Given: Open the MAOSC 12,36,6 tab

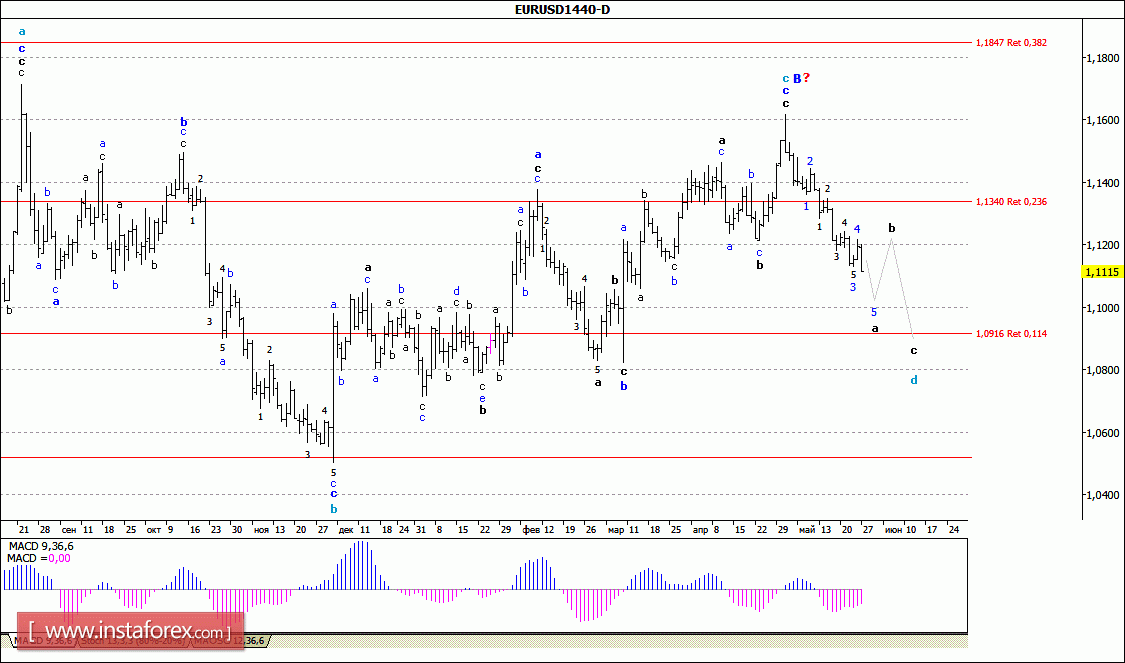Looking at the screenshot, I should pyautogui.click(x=231, y=641).
